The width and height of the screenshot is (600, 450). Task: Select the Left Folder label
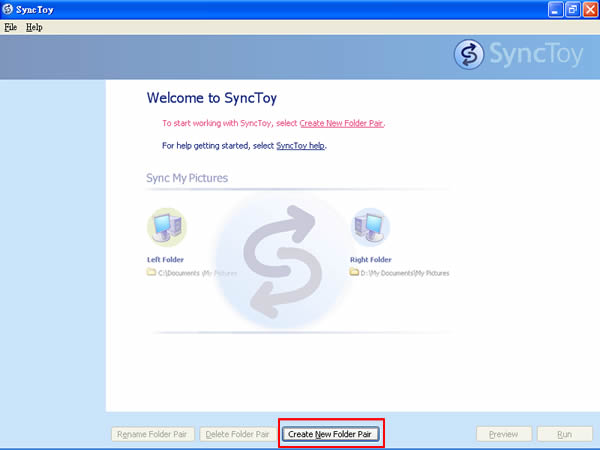pos(165,259)
